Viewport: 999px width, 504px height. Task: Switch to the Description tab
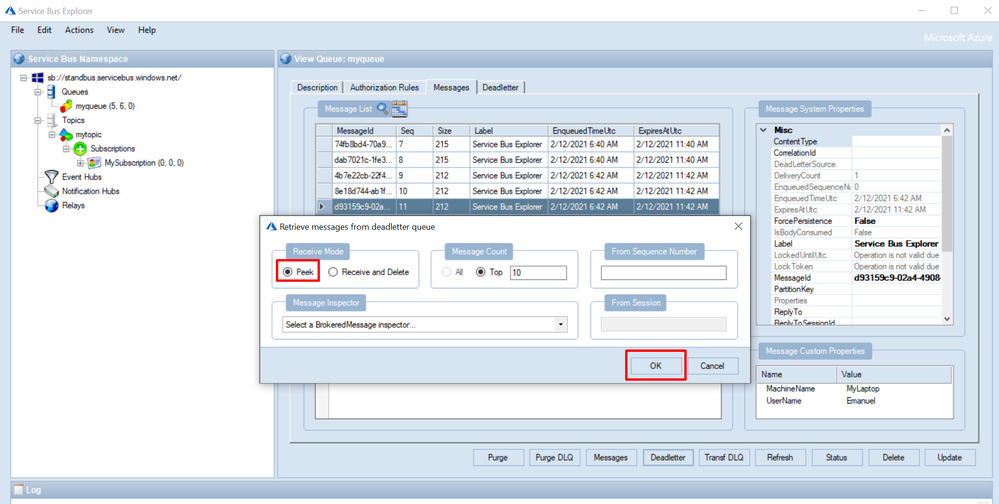(317, 87)
